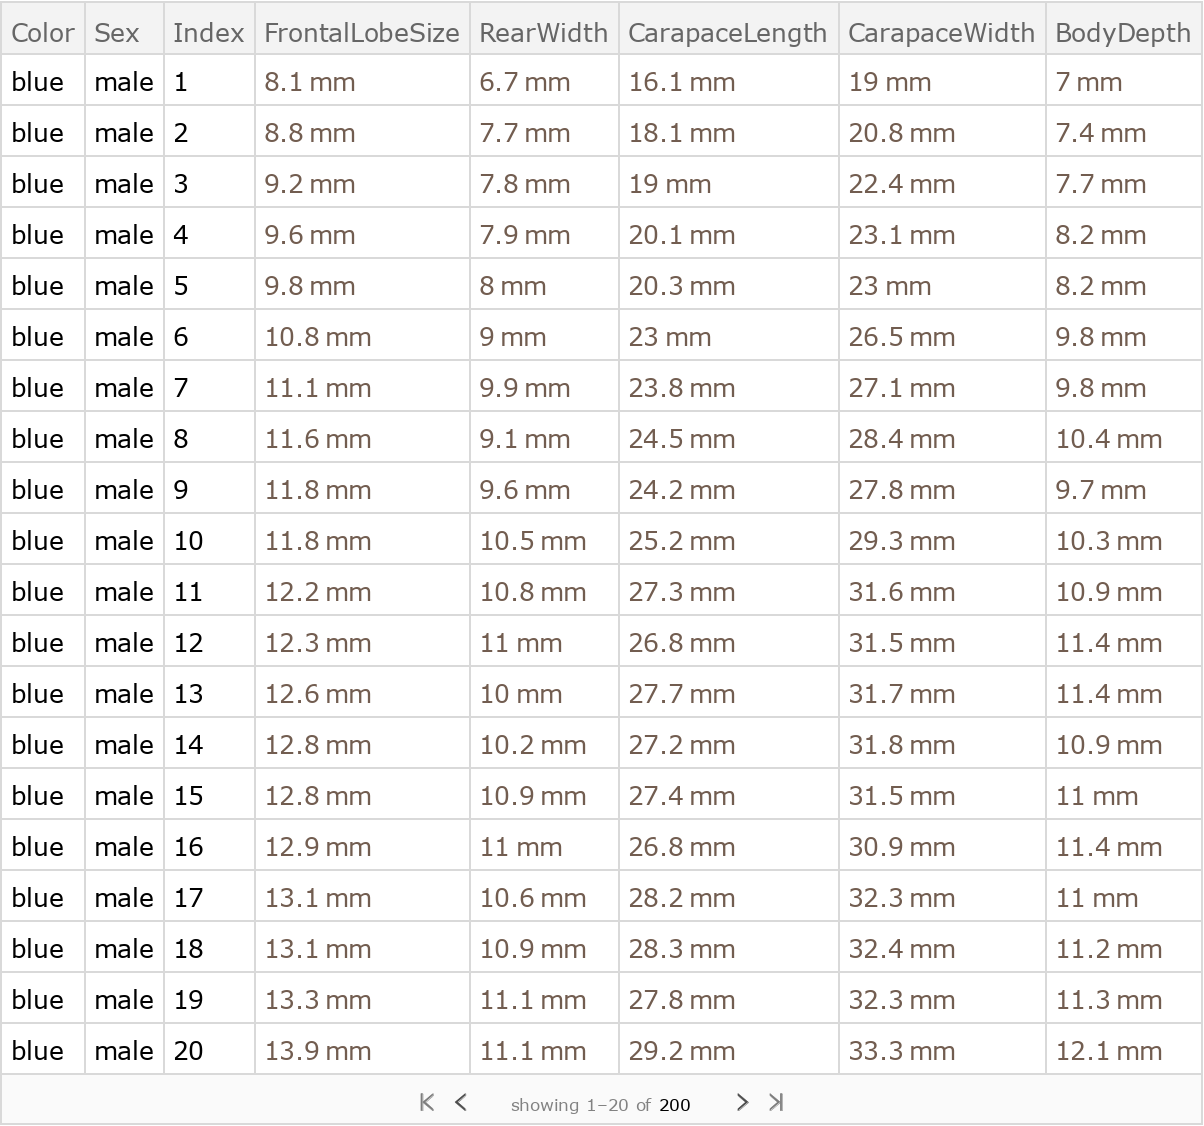1204x1126 pixels.
Task: Select the 19 mm CarapaceWidth cell
Action: 890,82
